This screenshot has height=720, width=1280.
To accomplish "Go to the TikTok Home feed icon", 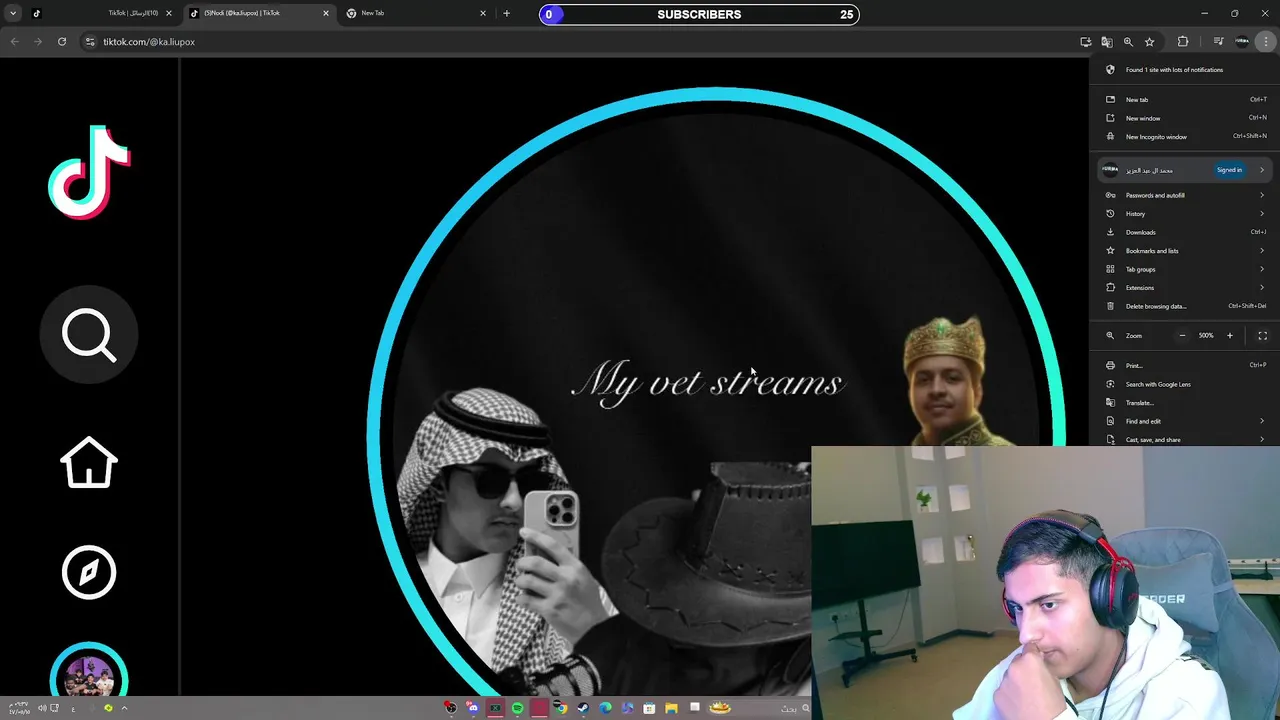I will pyautogui.click(x=89, y=462).
